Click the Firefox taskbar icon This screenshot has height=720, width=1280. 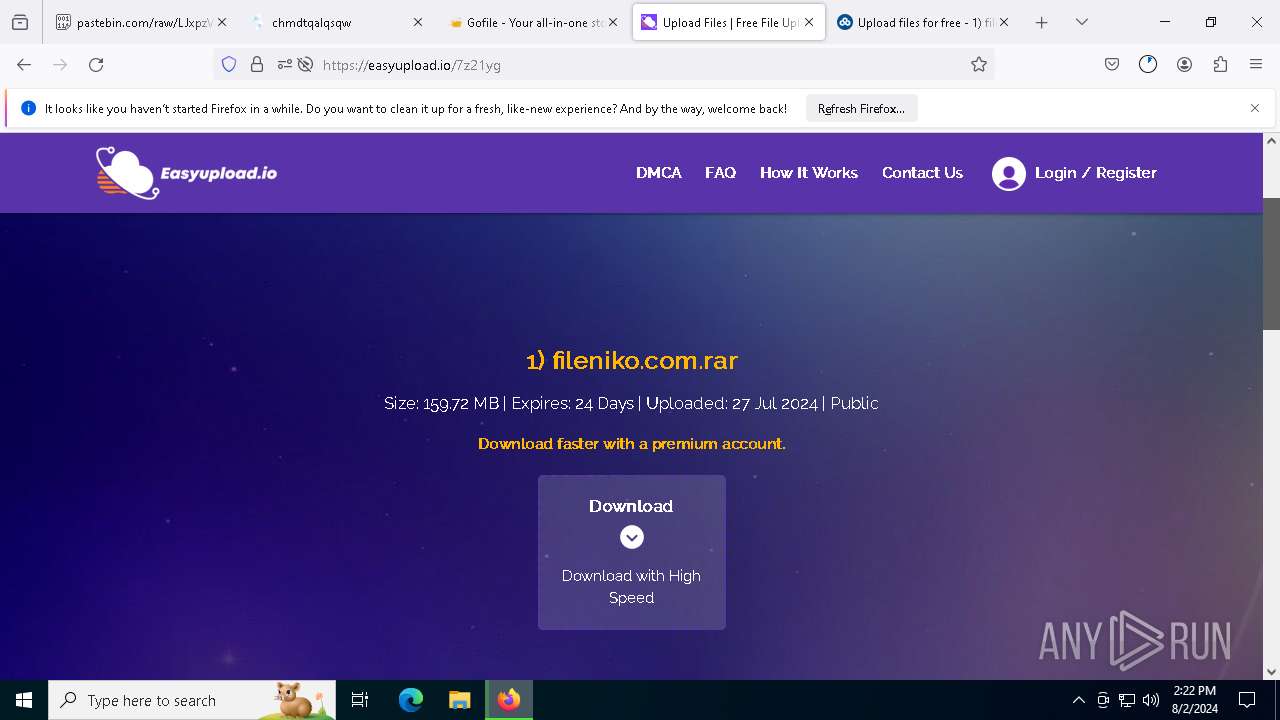point(509,700)
